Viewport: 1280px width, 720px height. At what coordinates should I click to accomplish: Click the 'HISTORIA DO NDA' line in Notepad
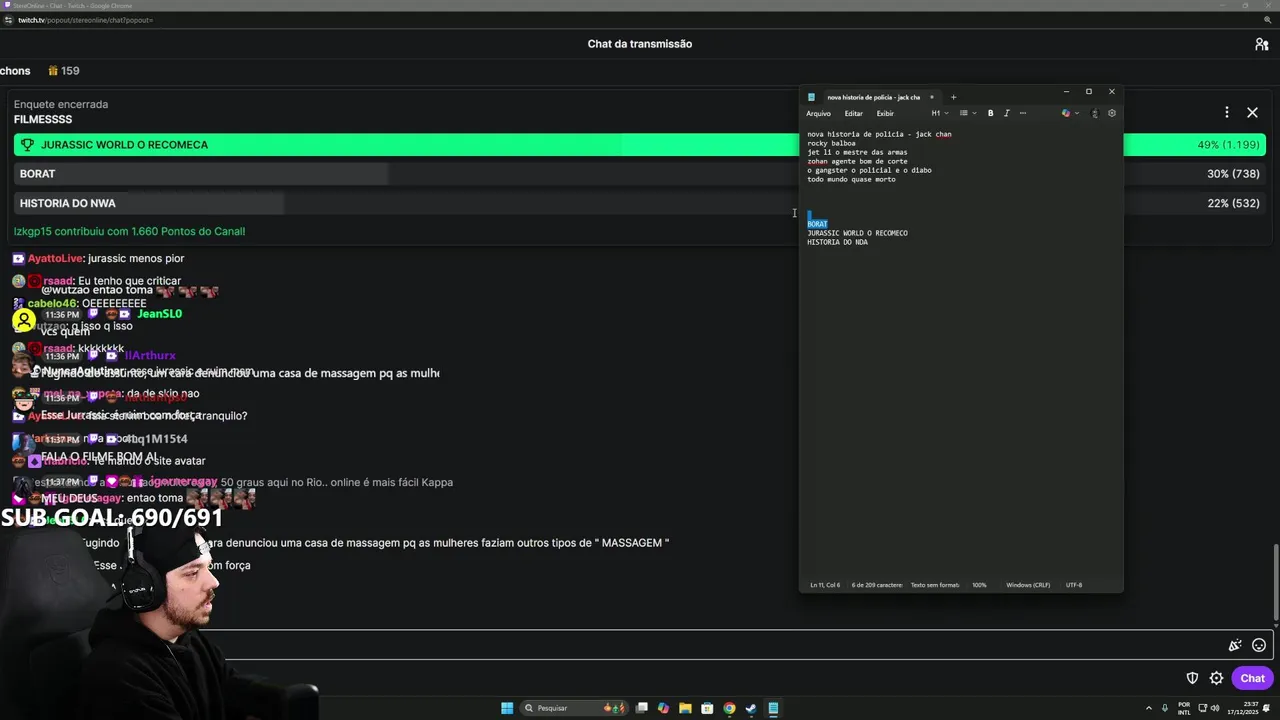pyautogui.click(x=837, y=242)
